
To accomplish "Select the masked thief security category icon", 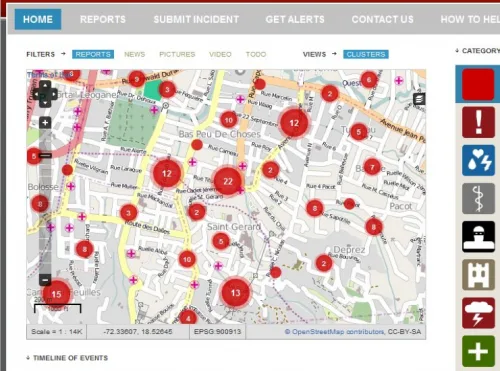I will coord(478,237).
